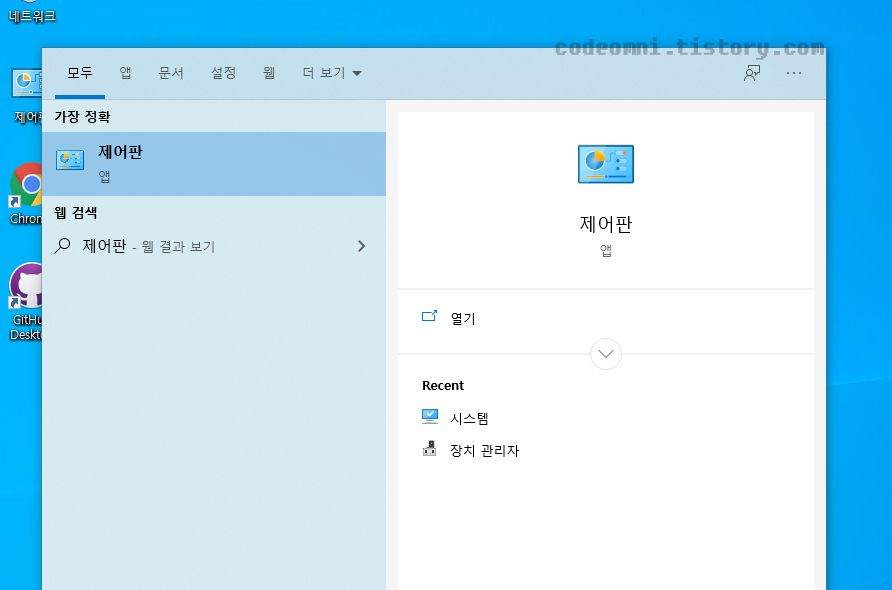Open recent item 시스템
Screen dimensions: 892x590
[469, 419]
